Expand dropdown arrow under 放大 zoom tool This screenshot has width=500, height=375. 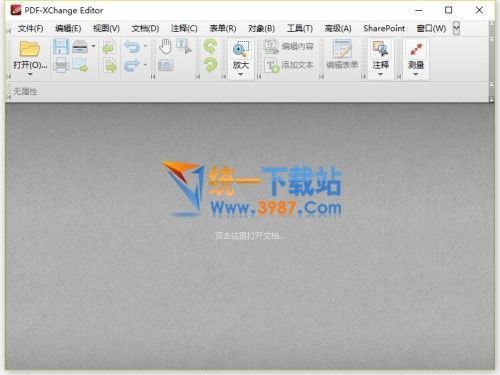pos(241,74)
